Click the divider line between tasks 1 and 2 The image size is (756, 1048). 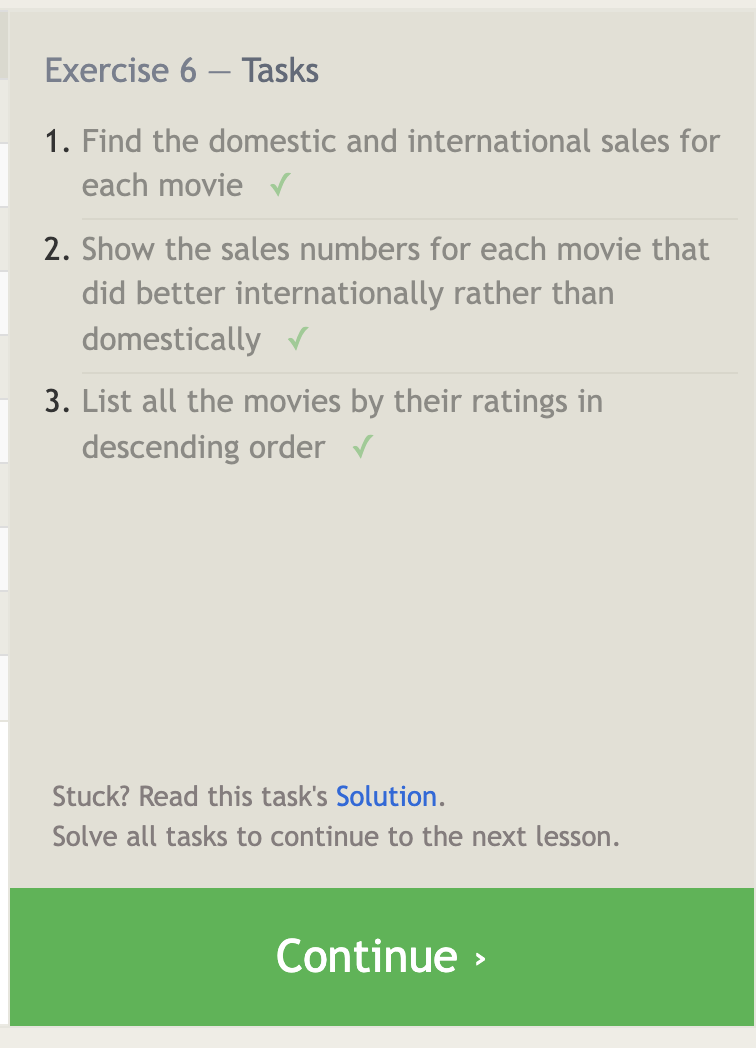pyautogui.click(x=410, y=218)
